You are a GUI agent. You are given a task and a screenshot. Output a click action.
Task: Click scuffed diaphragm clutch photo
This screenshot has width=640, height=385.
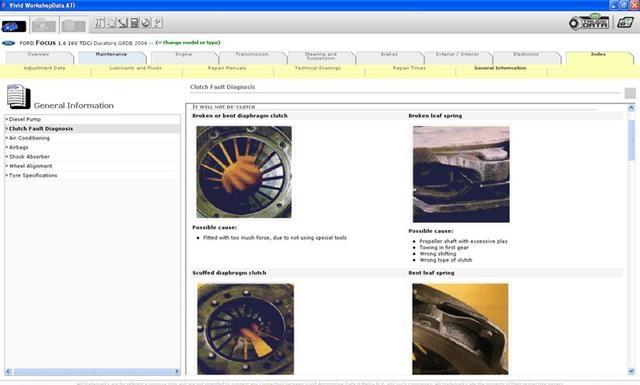point(245,329)
